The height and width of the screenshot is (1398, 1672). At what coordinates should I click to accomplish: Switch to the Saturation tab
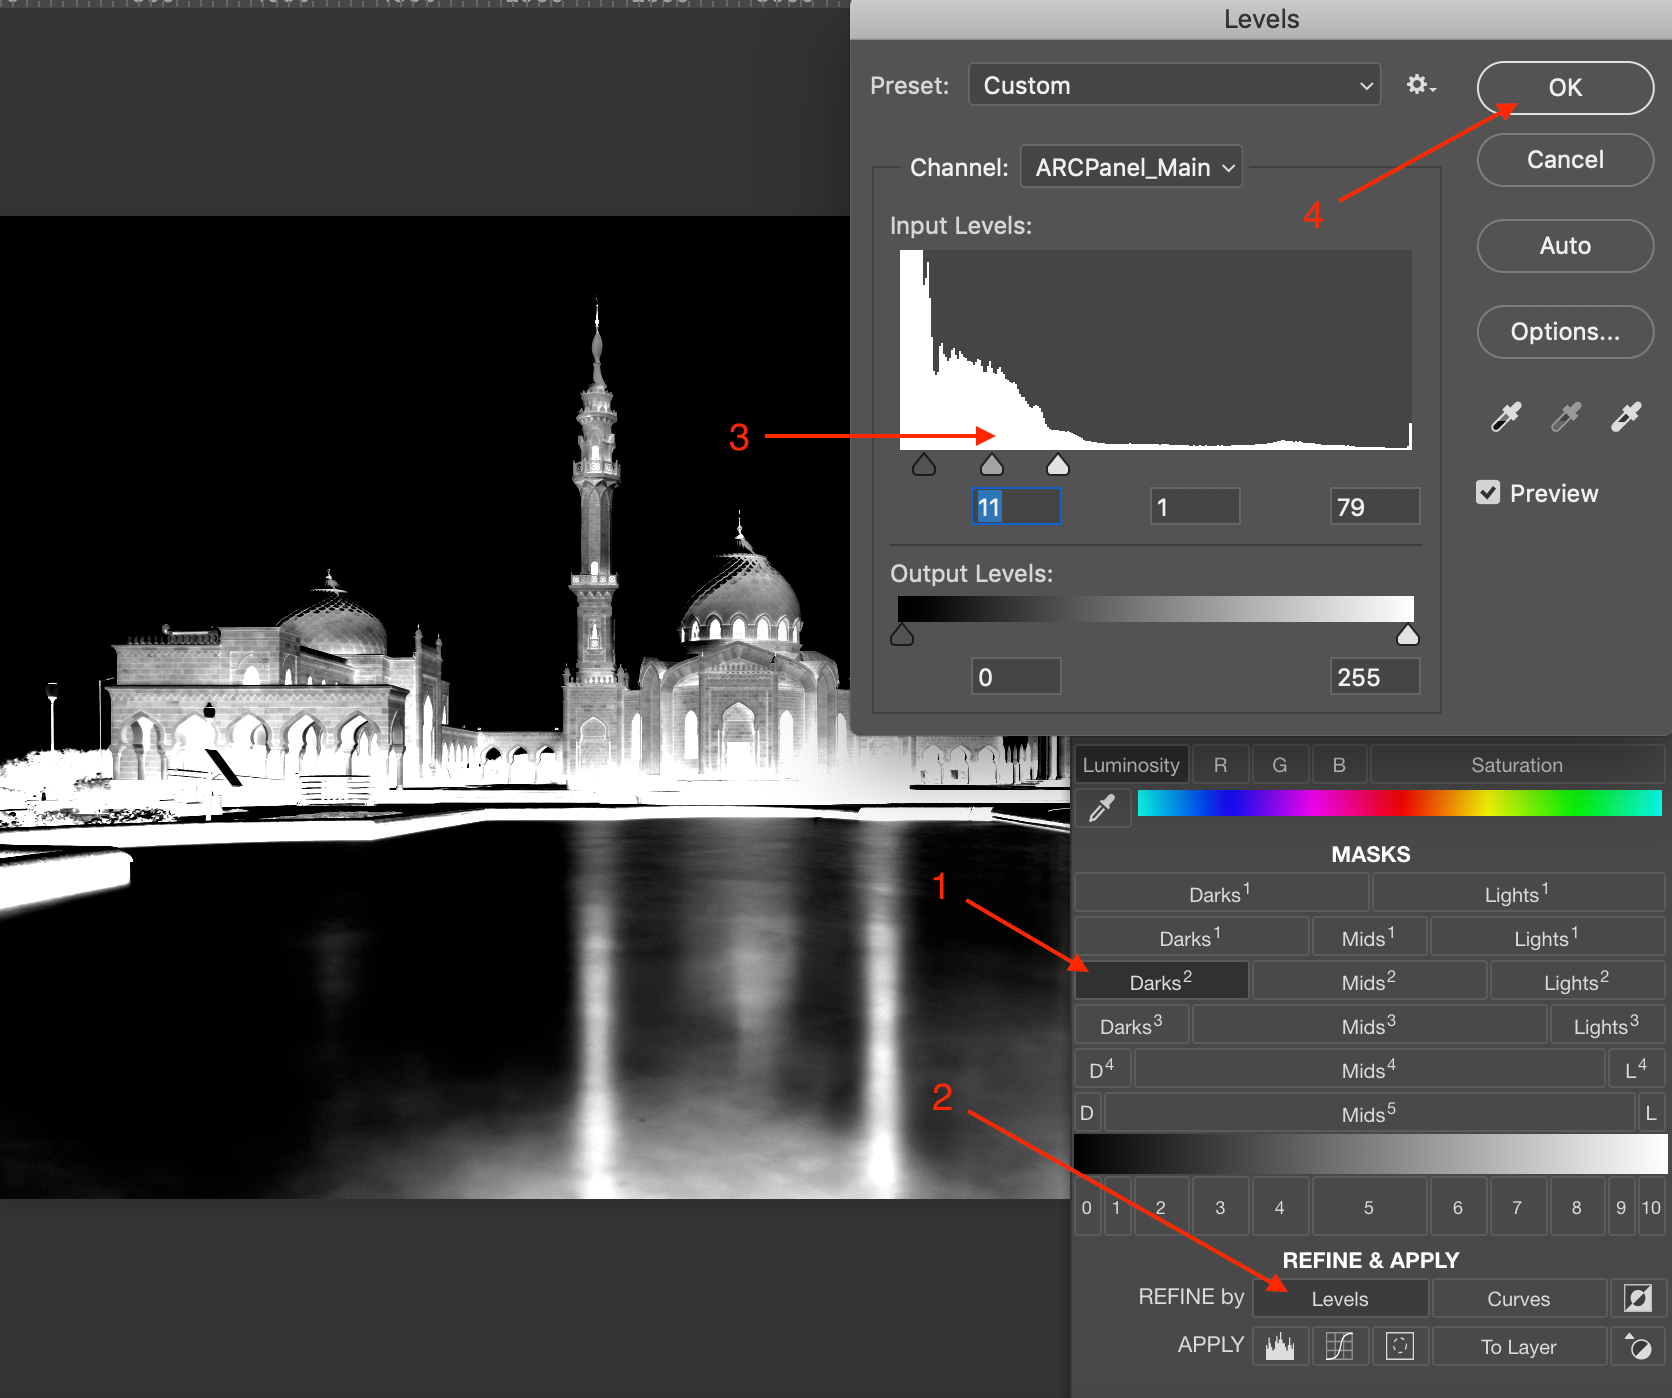(1516, 765)
